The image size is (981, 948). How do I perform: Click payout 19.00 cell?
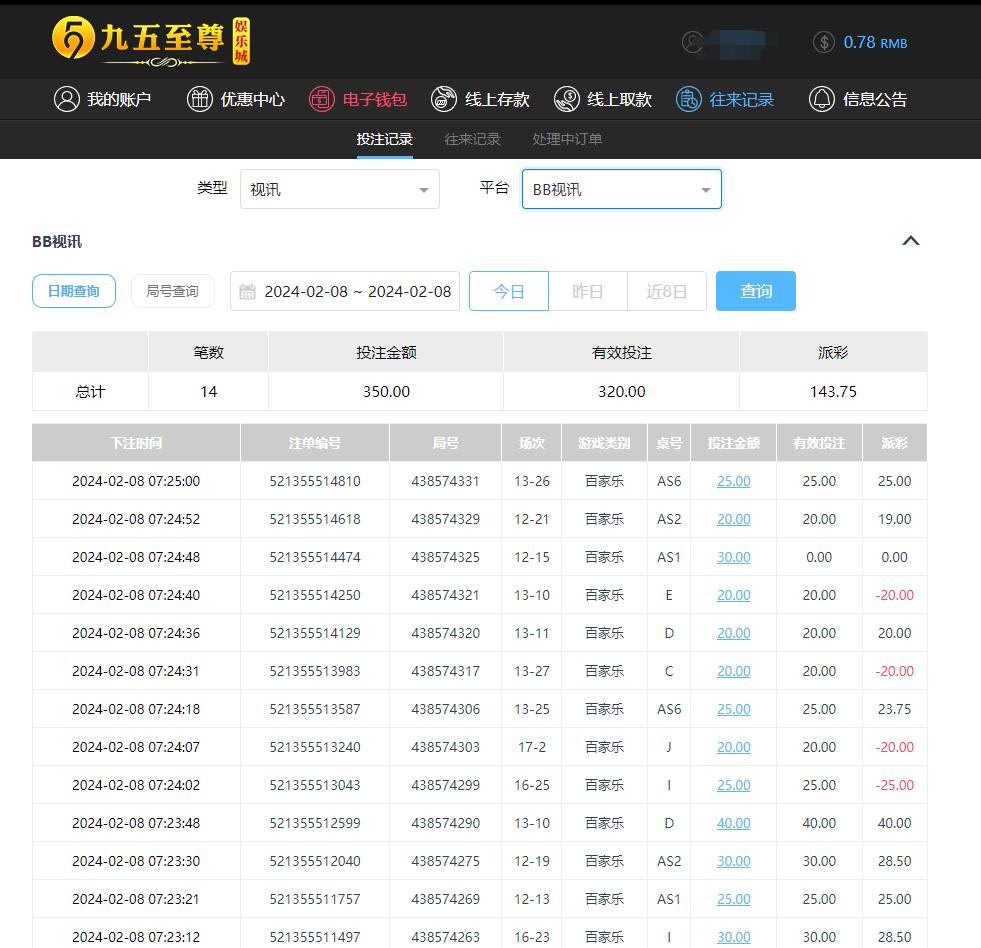point(894,519)
